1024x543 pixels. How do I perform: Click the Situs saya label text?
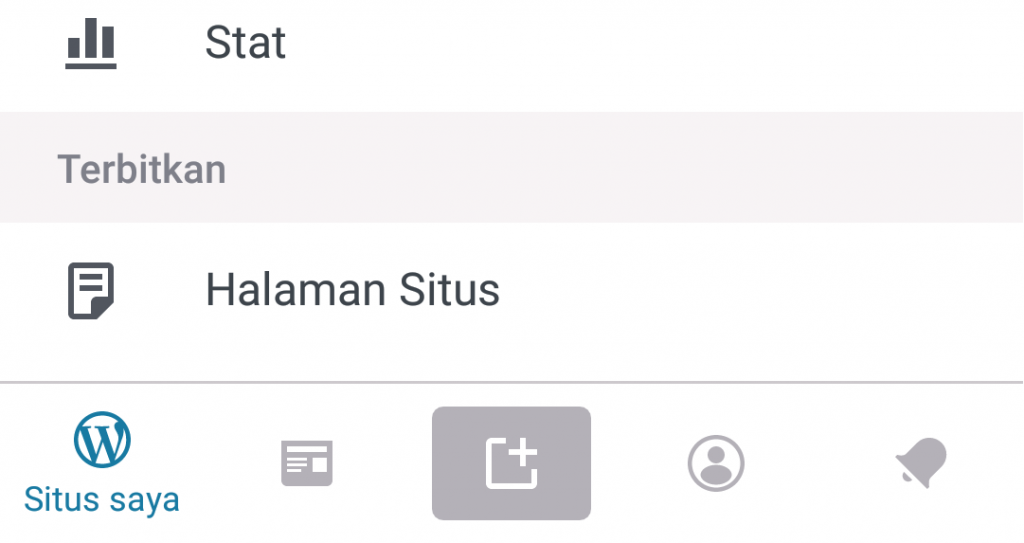102,500
